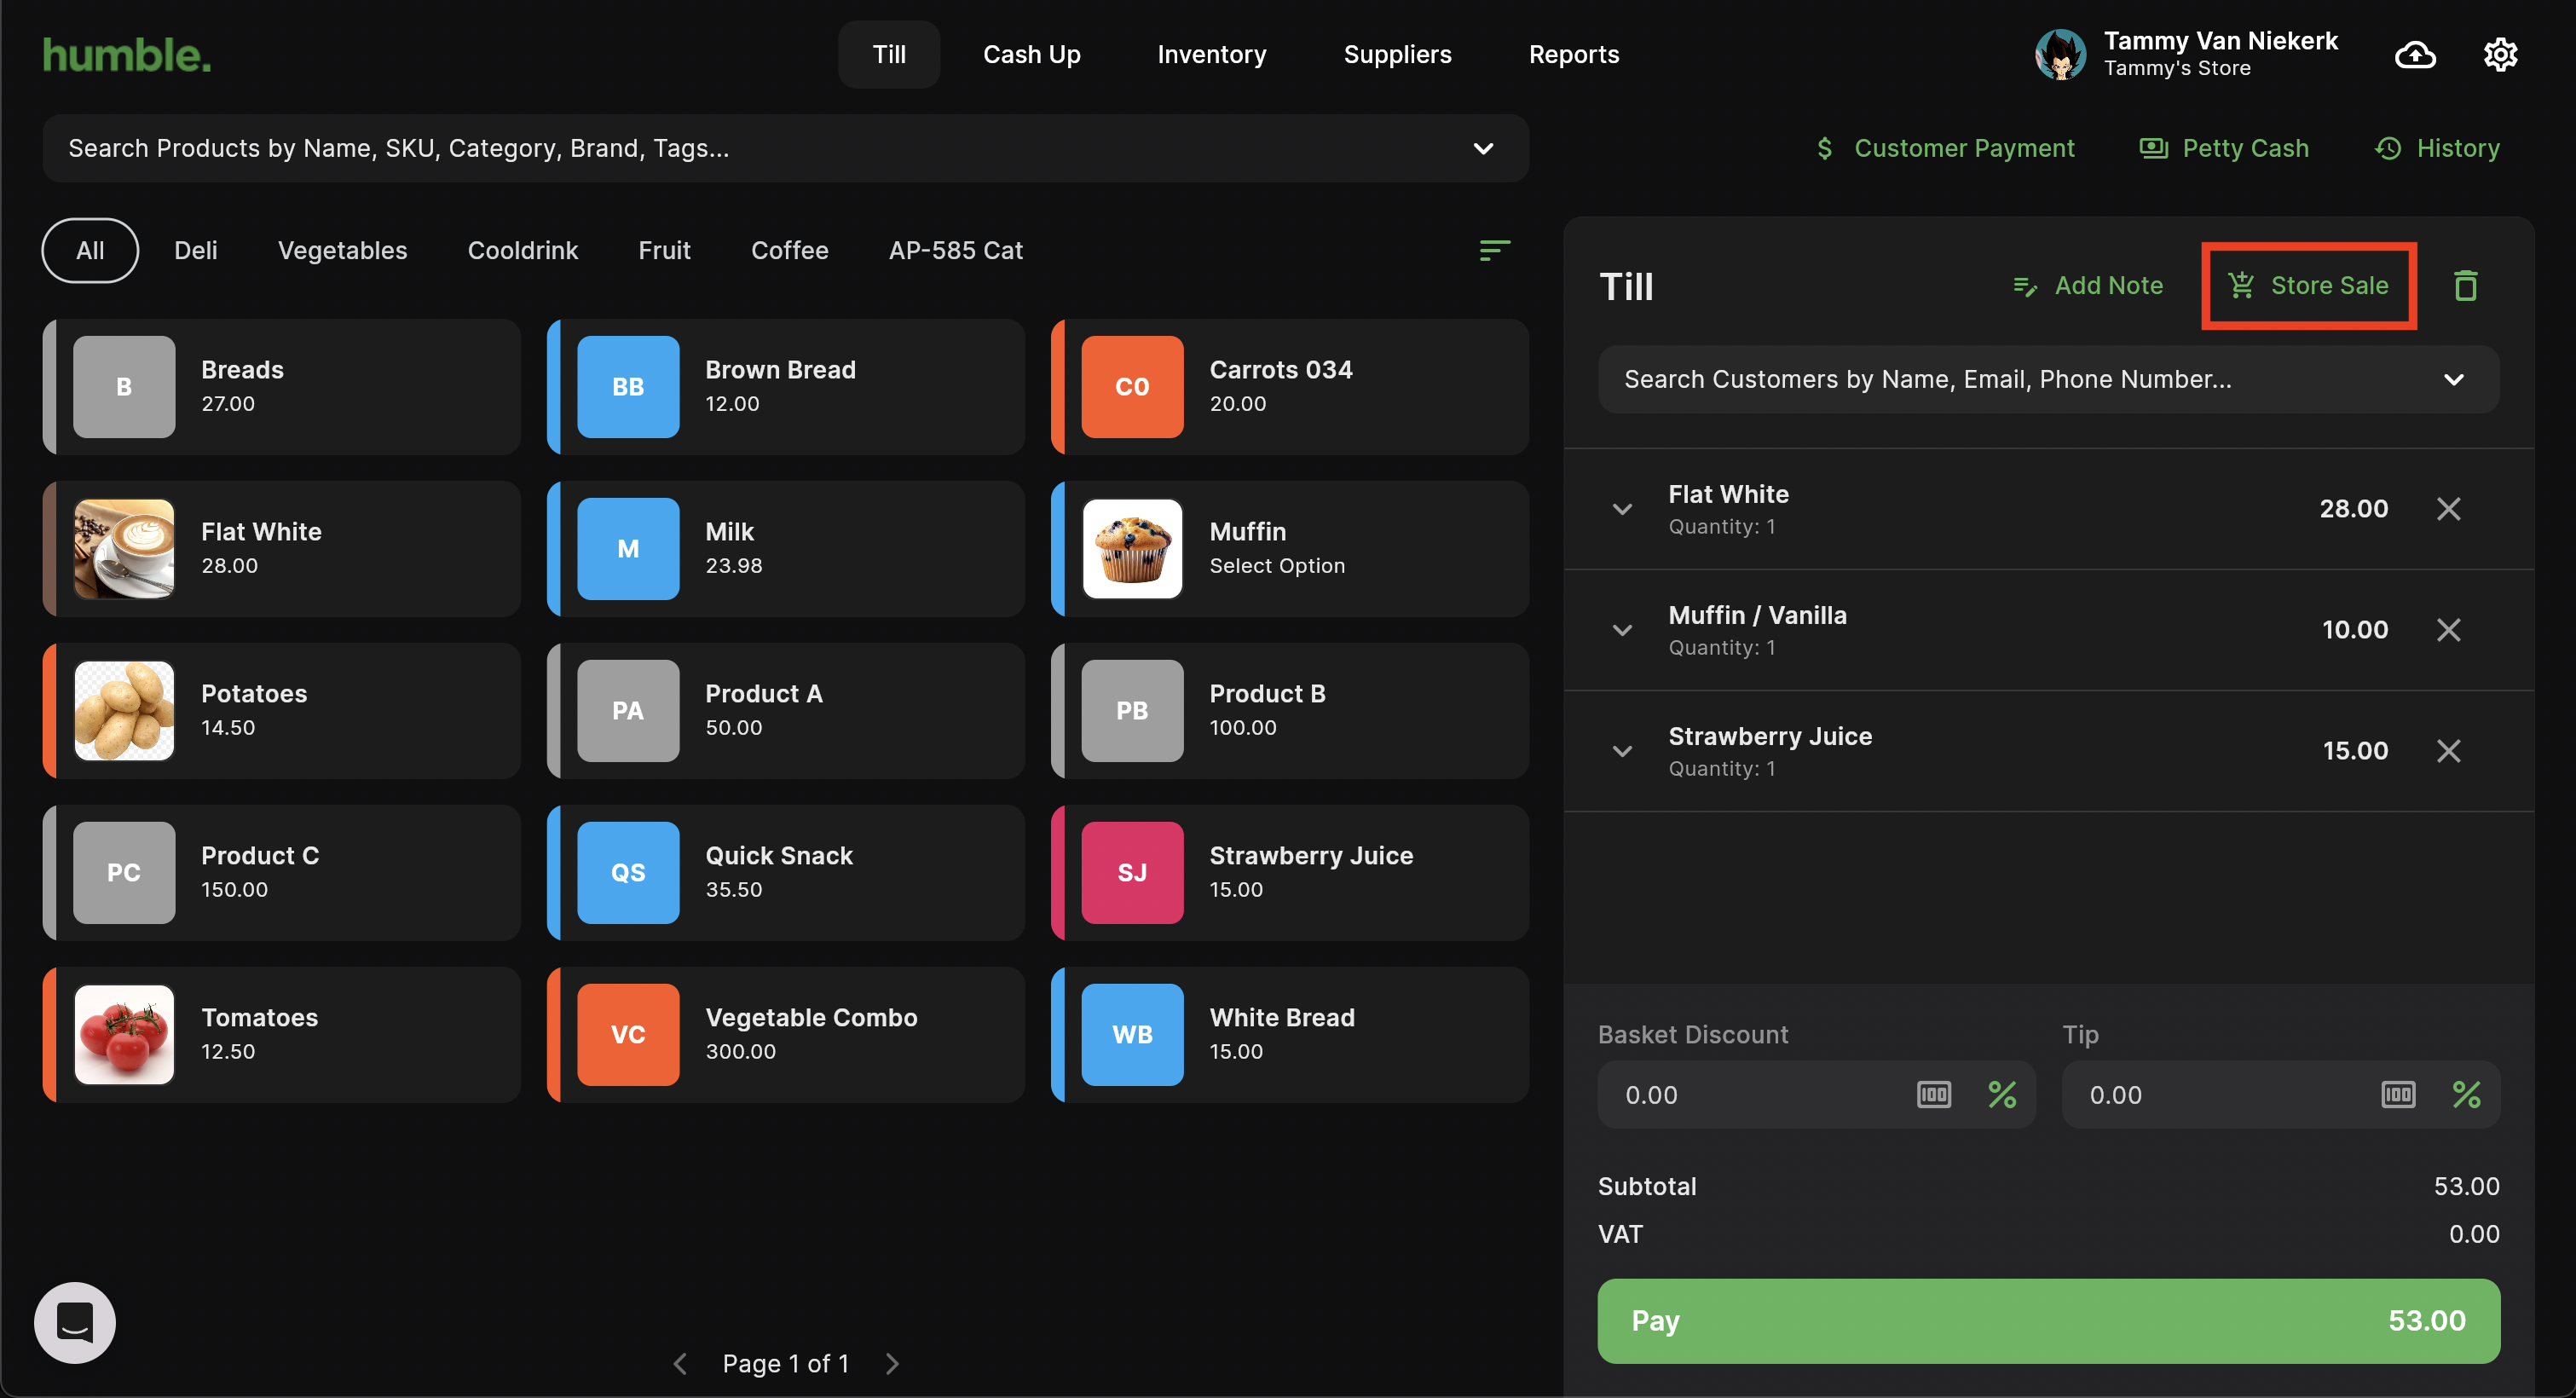The width and height of the screenshot is (2576, 1398).
Task: Focus the customer search field
Action: coord(2048,379)
